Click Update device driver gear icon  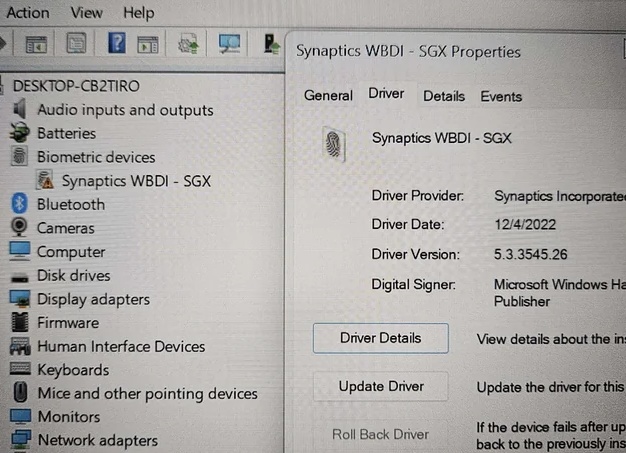pos(188,43)
